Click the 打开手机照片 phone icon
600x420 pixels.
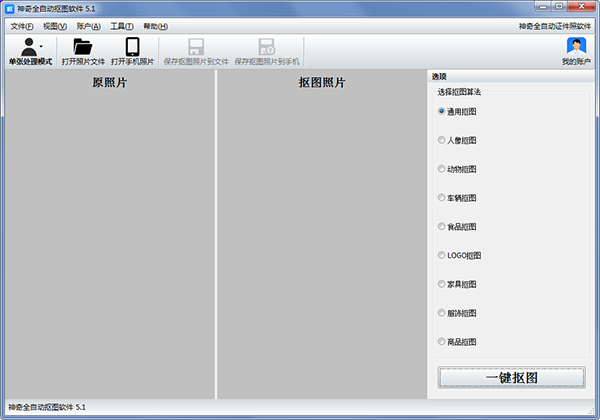pos(132,46)
